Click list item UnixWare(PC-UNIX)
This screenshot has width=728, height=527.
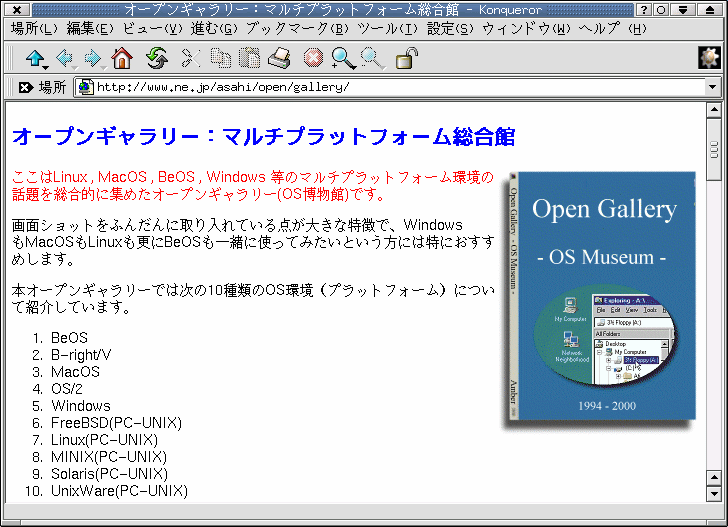119,491
